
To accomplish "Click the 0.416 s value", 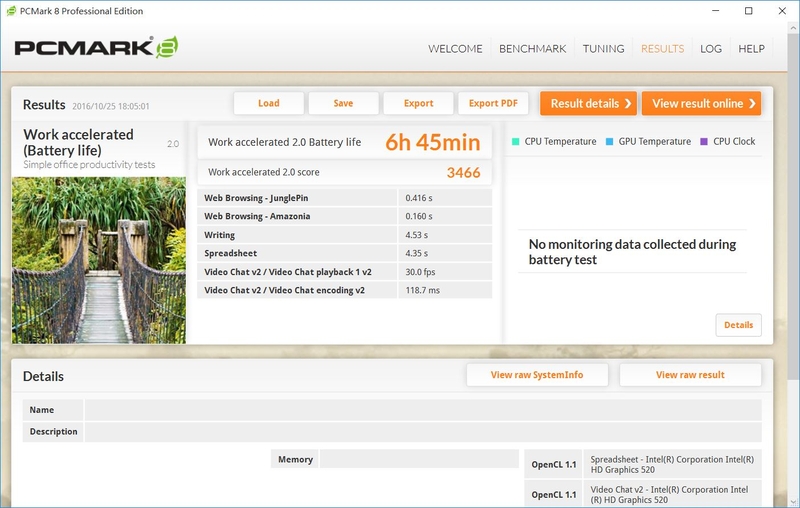I will [419, 198].
